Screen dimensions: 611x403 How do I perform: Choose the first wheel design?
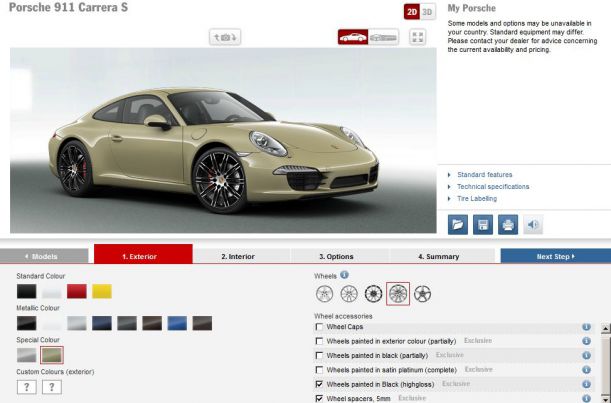click(x=325, y=293)
